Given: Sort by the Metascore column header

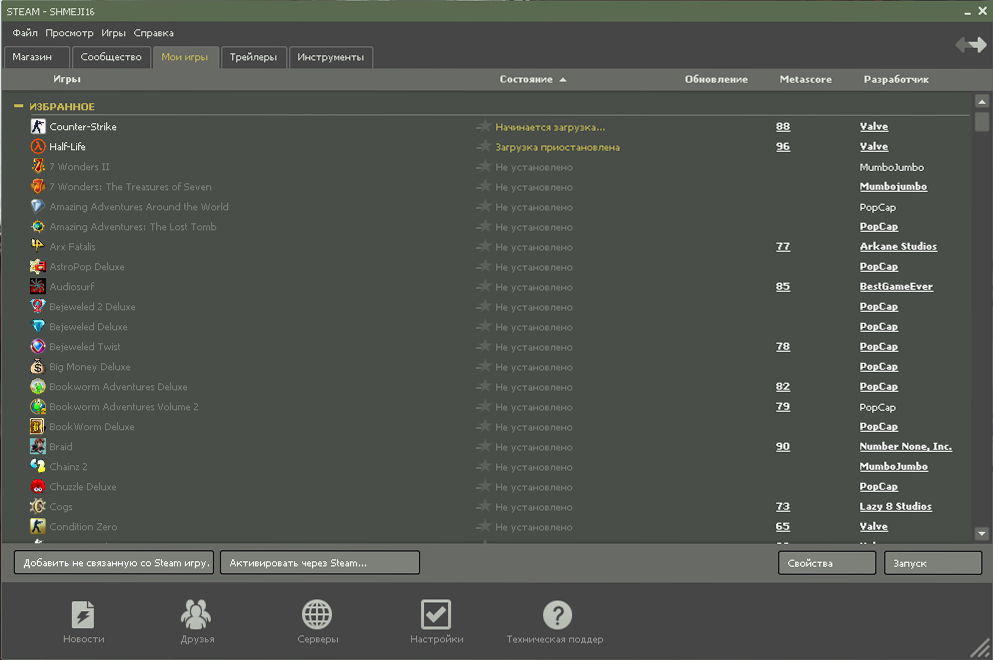Looking at the screenshot, I should point(806,79).
